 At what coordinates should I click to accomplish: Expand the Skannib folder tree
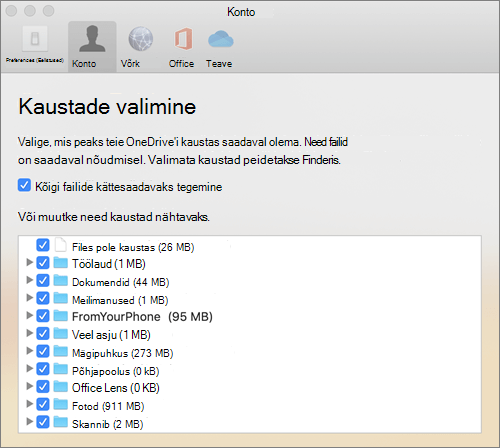pos(30,421)
